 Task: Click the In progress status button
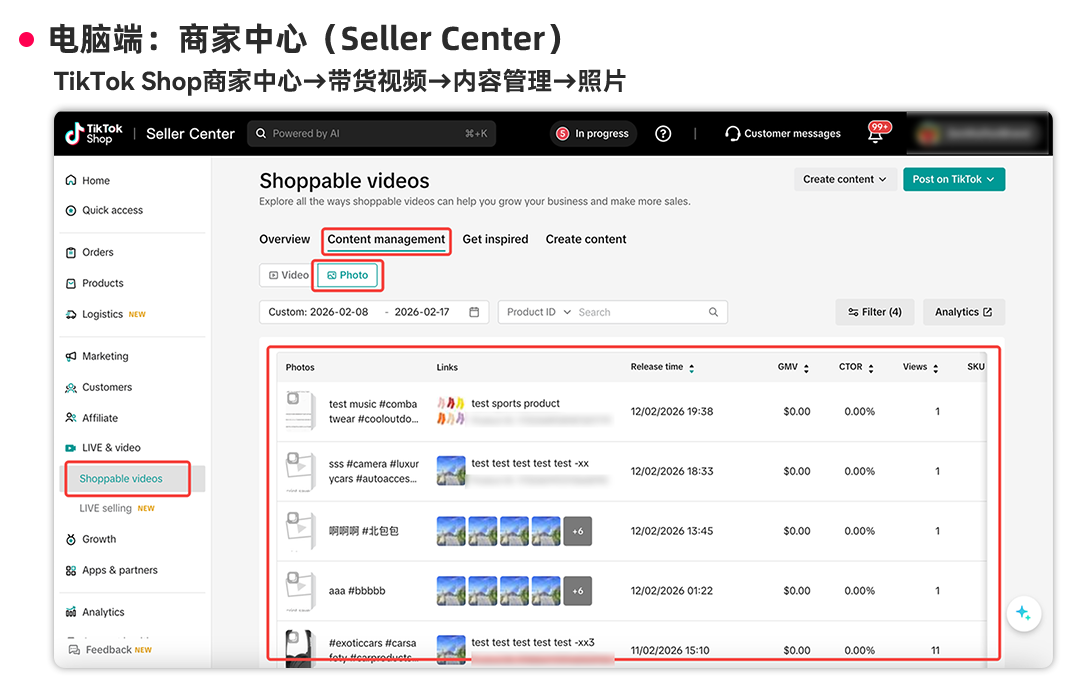593,134
